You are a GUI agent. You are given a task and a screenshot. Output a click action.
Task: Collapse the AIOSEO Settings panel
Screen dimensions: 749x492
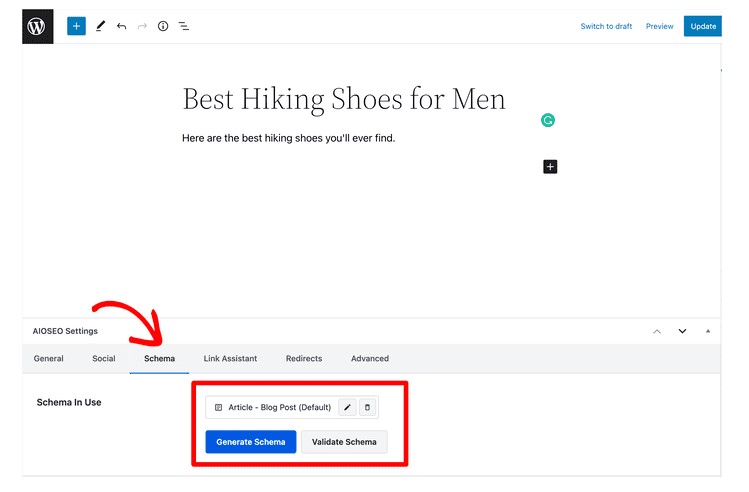coord(708,331)
